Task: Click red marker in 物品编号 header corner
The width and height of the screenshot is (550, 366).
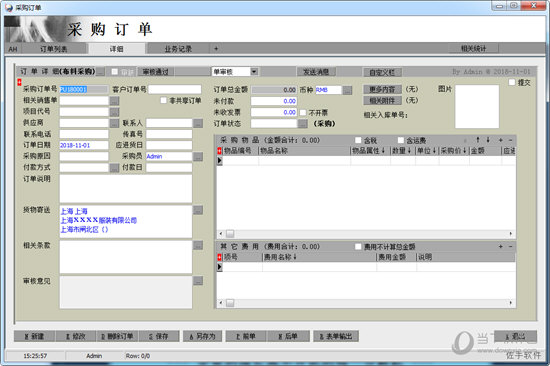Action: (219, 151)
